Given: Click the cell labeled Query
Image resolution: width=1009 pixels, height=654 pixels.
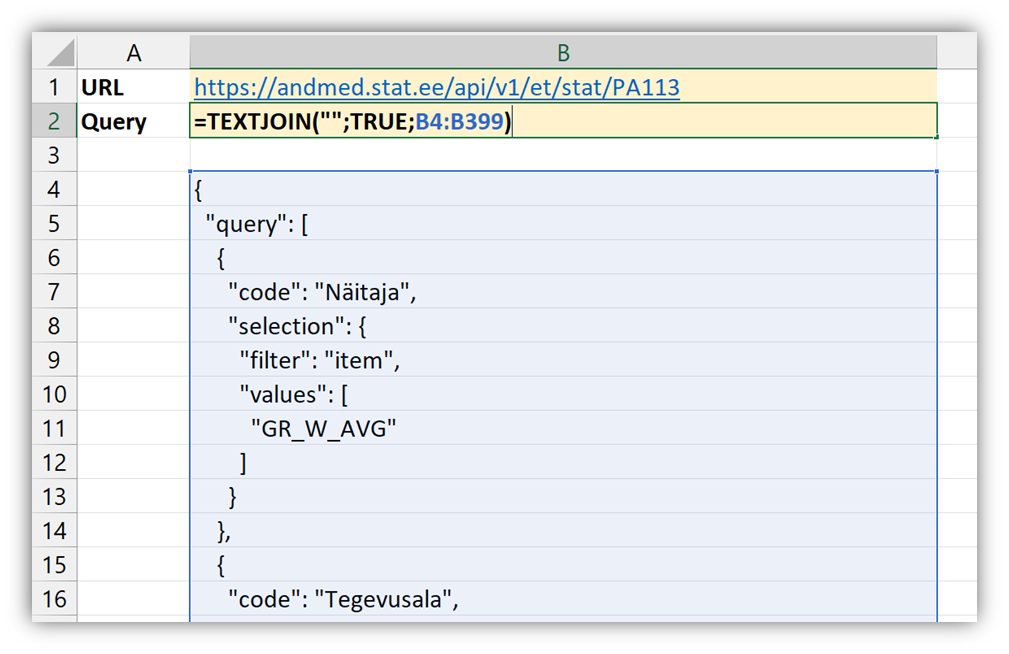Looking at the screenshot, I should pos(133,121).
